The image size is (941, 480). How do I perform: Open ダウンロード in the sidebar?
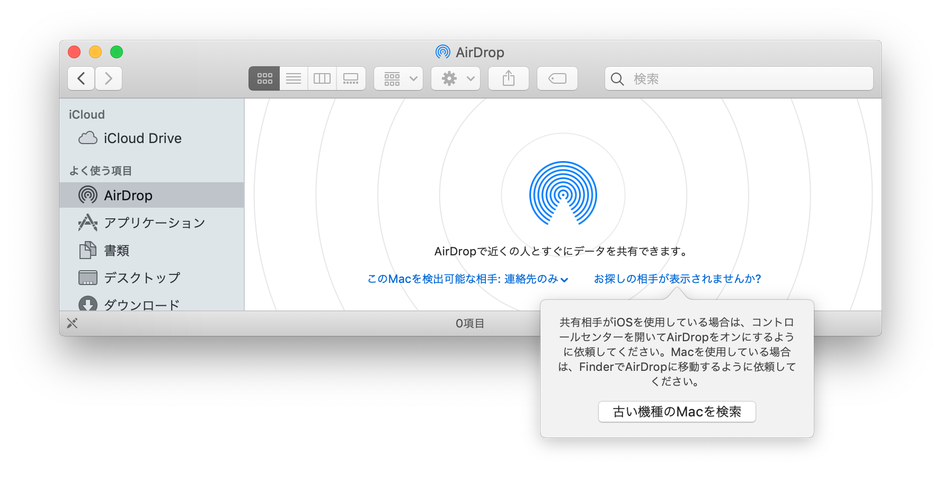151,302
